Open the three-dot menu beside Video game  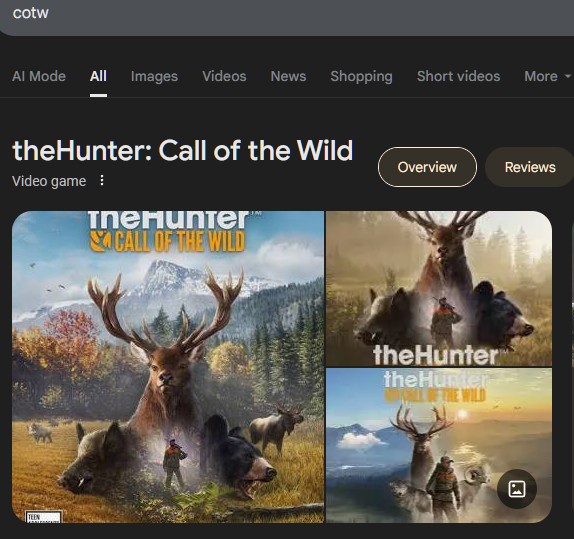(x=102, y=180)
